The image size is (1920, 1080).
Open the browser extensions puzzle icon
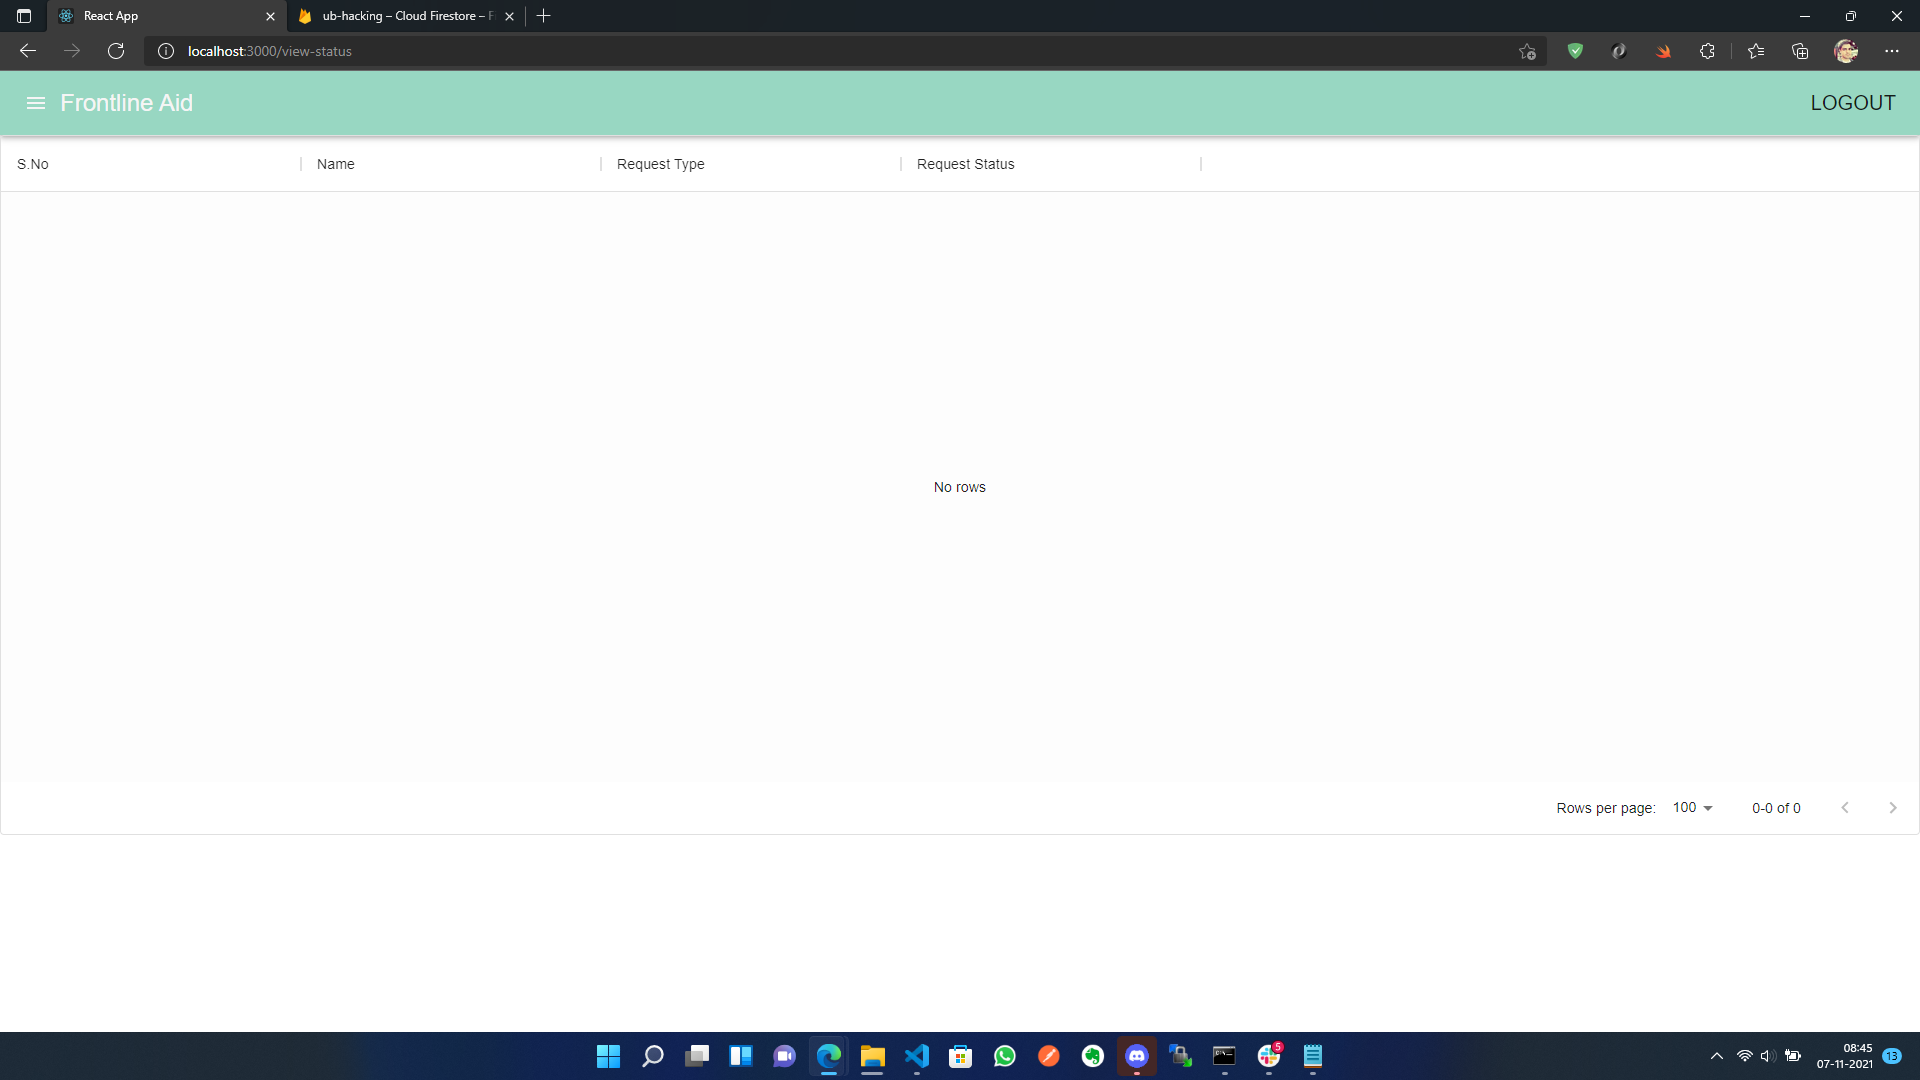(x=1707, y=51)
